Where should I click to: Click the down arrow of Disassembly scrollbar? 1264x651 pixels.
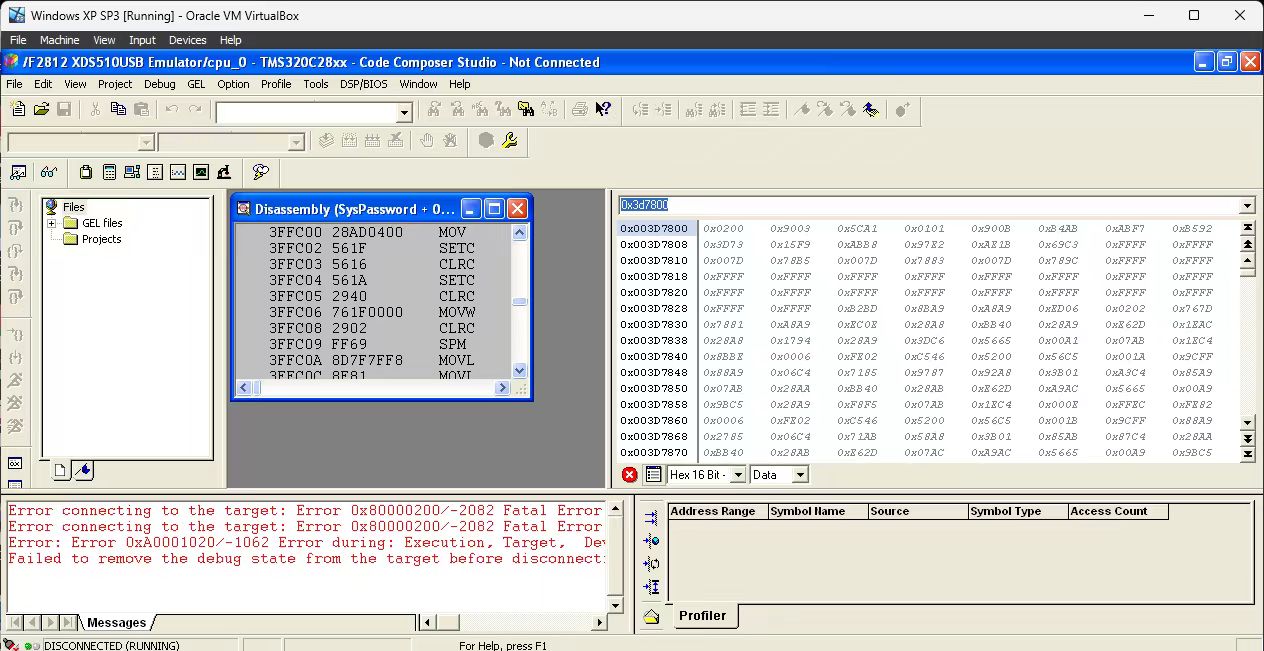[x=519, y=370]
